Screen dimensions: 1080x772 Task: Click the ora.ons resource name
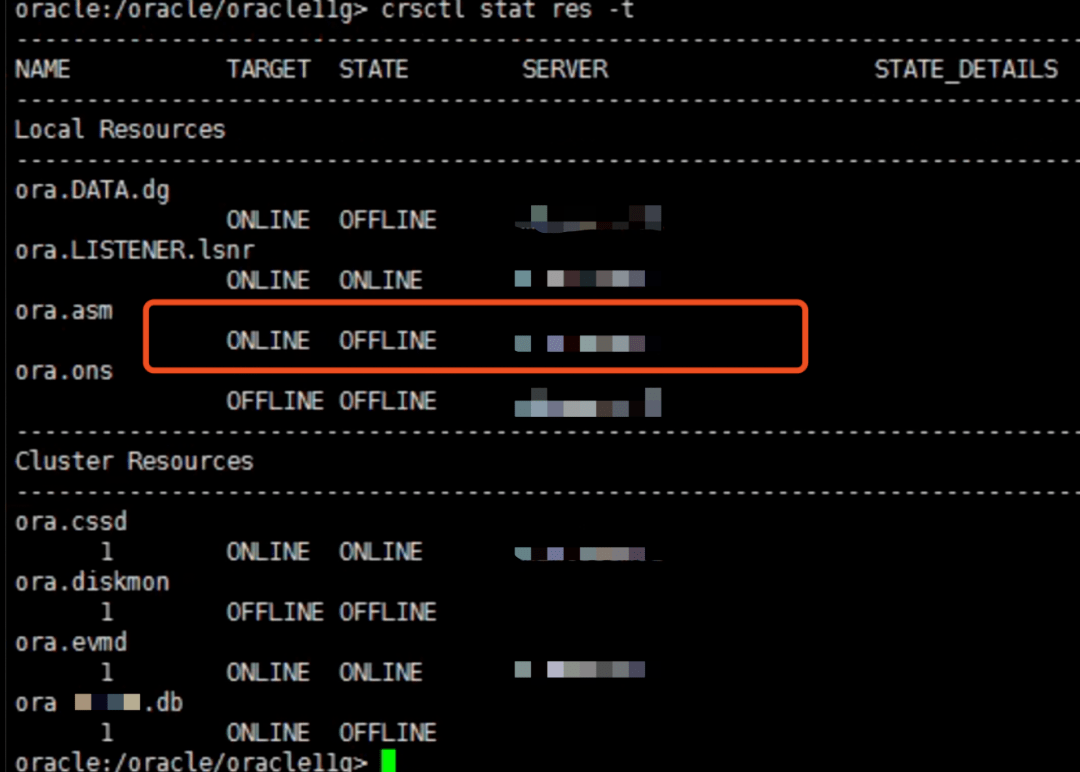[64, 371]
